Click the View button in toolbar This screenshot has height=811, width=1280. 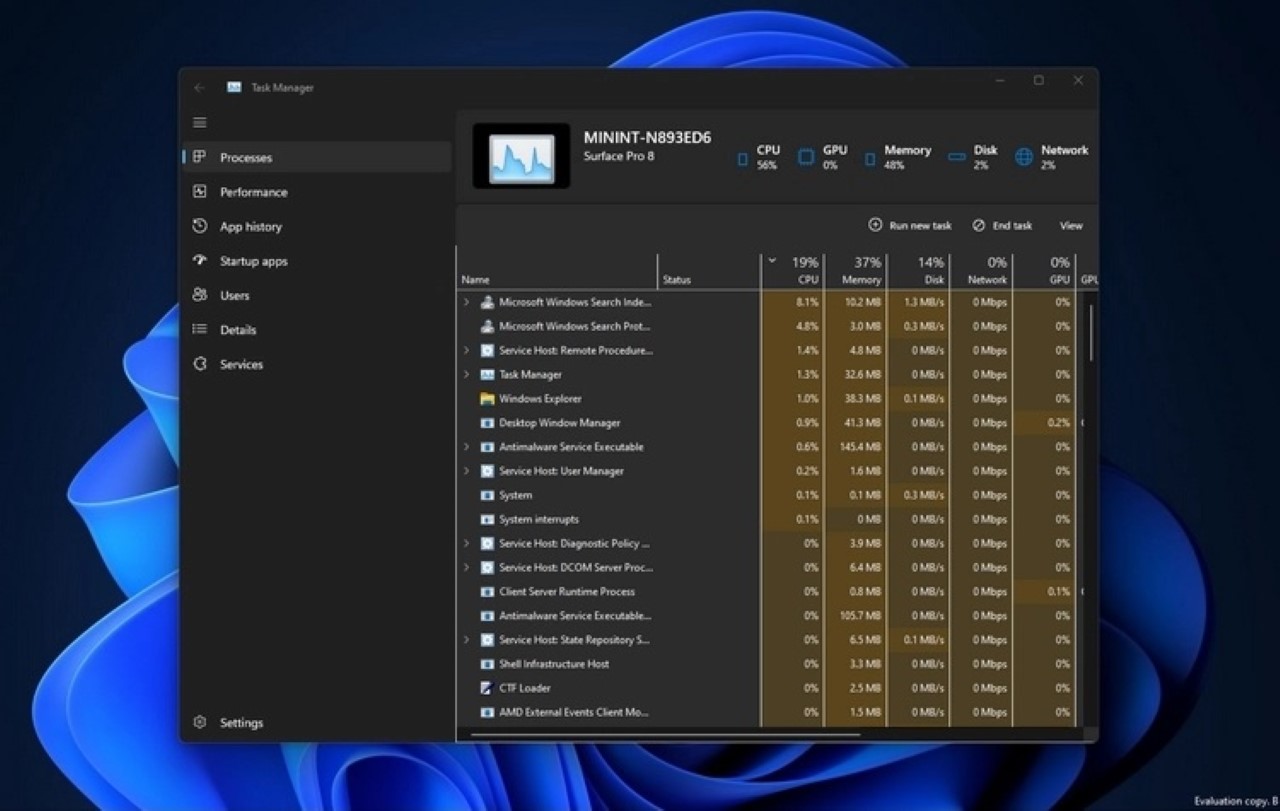coord(1071,226)
